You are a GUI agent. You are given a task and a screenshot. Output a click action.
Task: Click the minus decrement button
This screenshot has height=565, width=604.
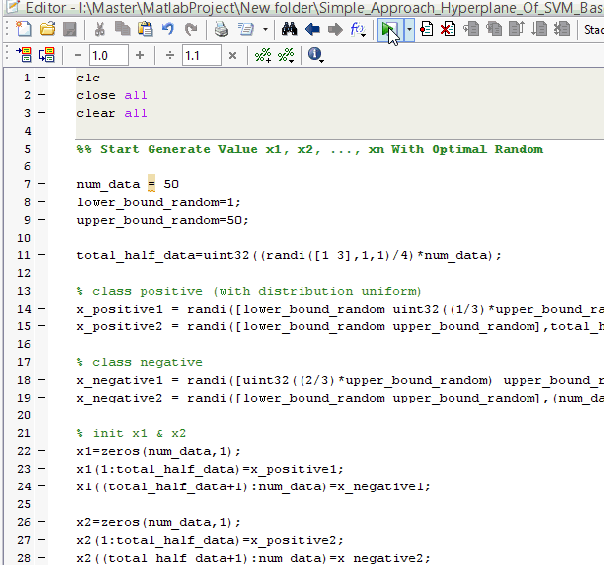79,55
